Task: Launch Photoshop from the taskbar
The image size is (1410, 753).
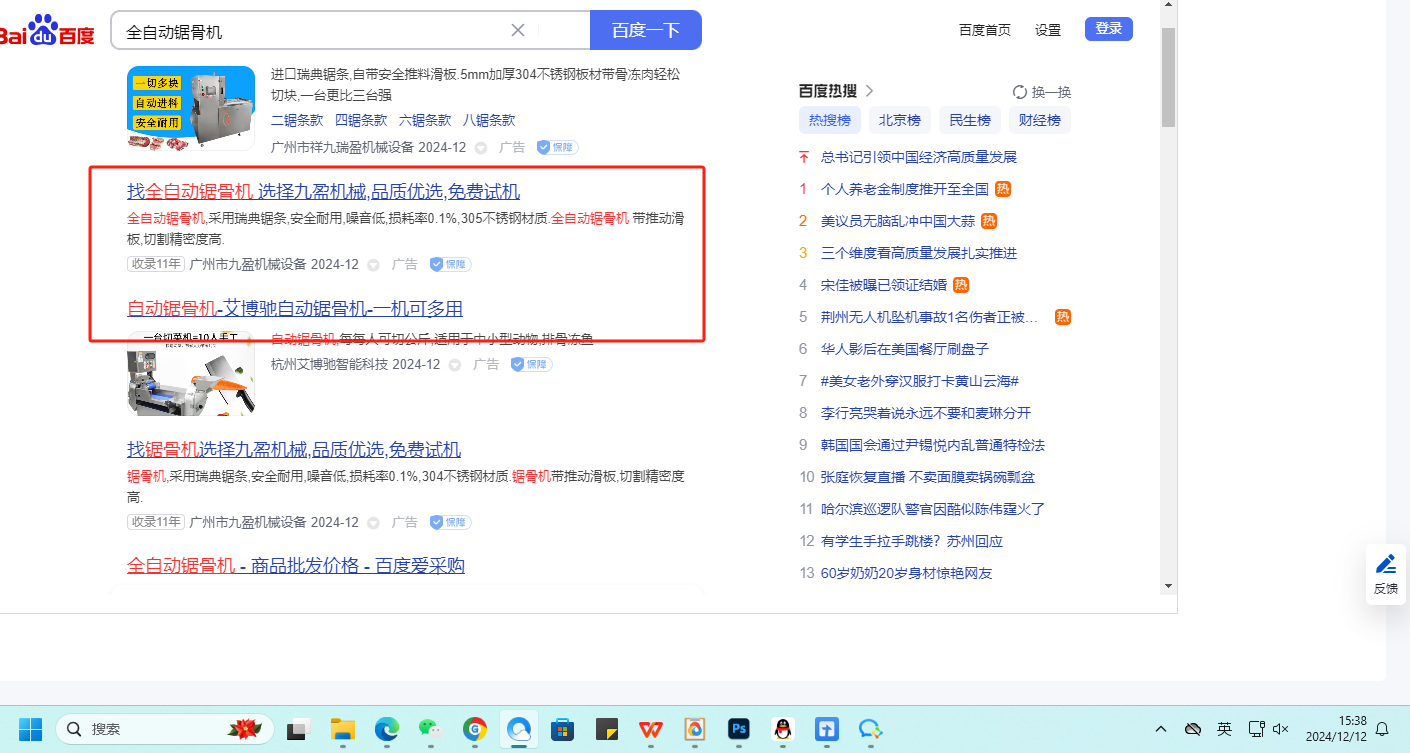Action: (739, 729)
